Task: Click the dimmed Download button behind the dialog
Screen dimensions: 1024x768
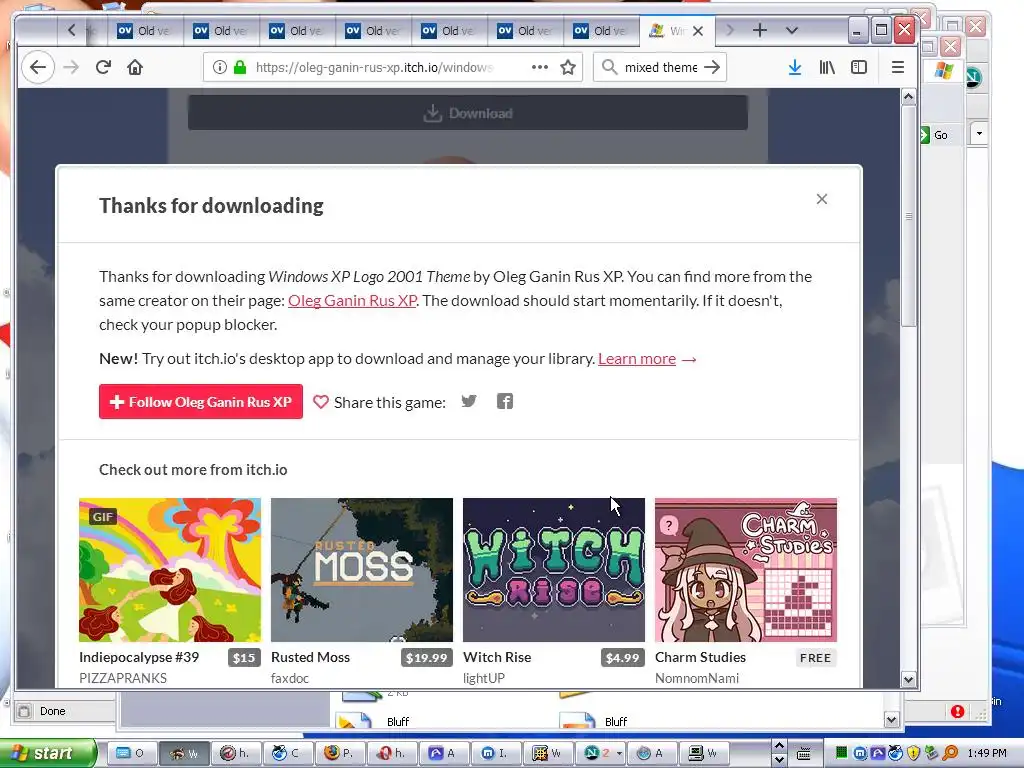Action: point(468,113)
